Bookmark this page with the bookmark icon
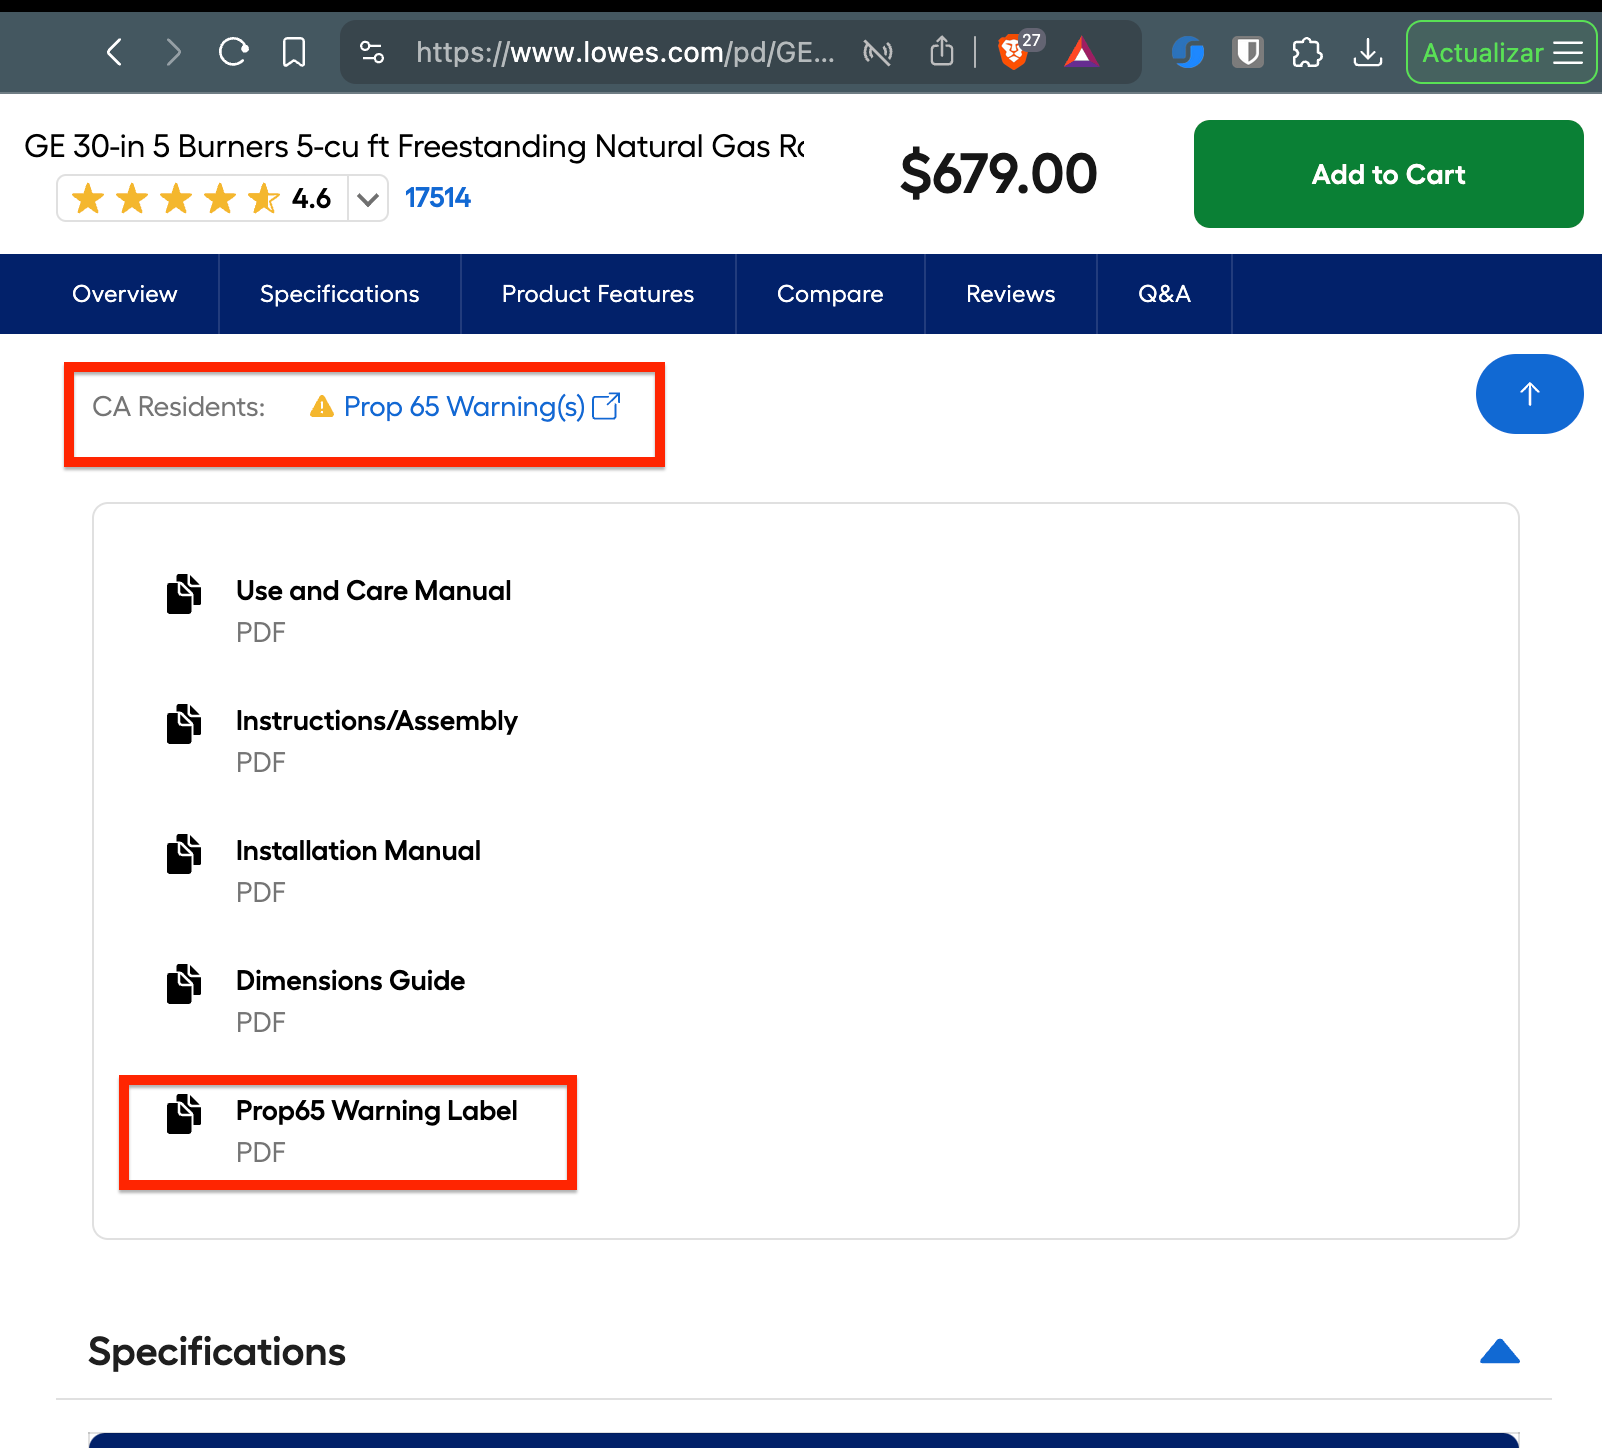 [293, 52]
